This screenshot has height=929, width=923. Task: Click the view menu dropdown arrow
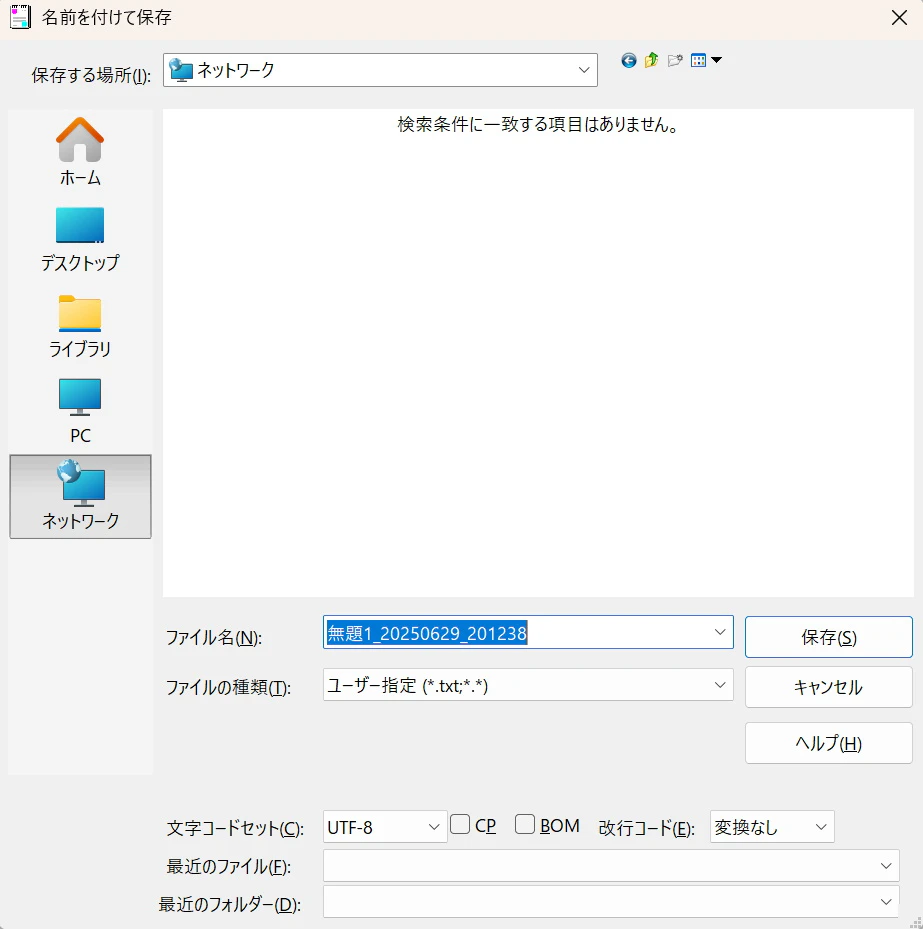coord(716,60)
